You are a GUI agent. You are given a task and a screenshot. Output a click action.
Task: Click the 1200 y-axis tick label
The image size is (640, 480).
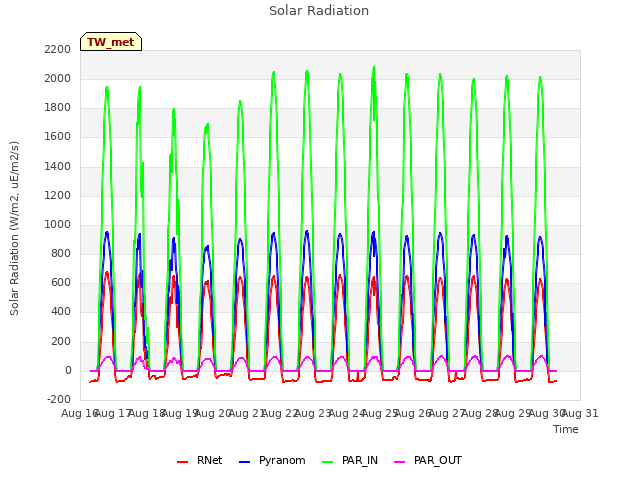point(58,195)
